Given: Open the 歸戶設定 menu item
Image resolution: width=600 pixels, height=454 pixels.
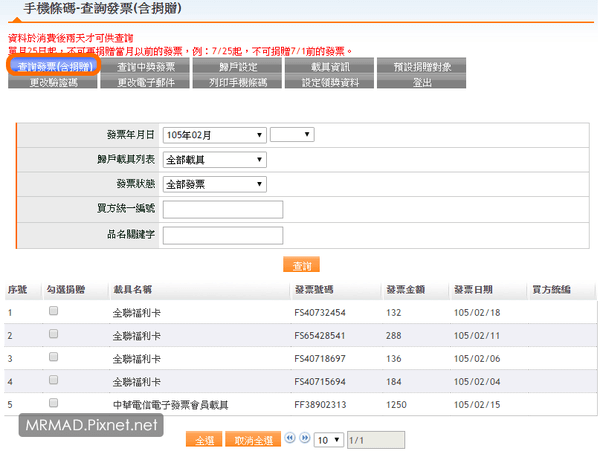Looking at the screenshot, I should pos(238,67).
